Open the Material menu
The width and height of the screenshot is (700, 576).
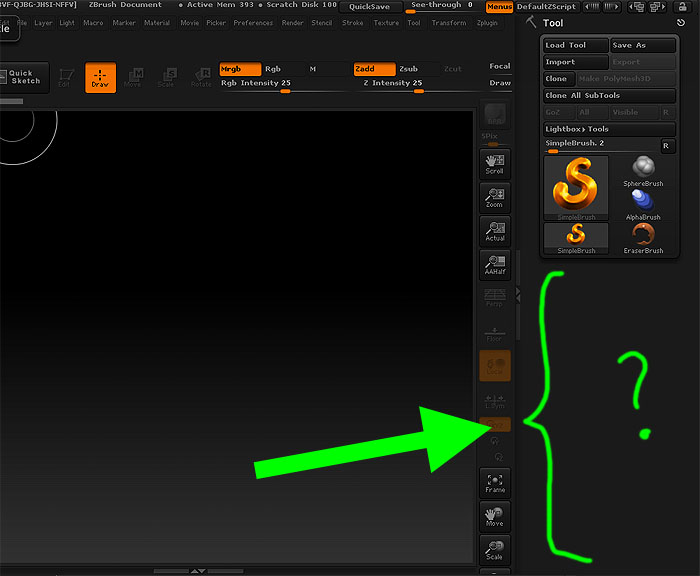click(157, 23)
